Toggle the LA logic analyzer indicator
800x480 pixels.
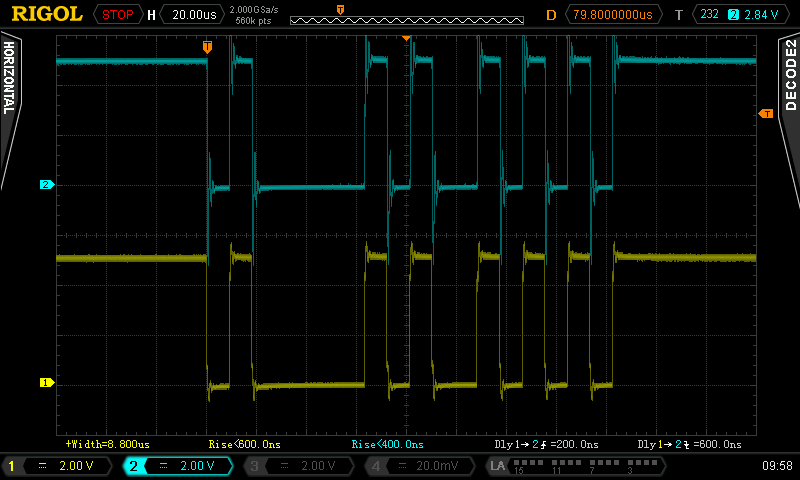(x=576, y=466)
